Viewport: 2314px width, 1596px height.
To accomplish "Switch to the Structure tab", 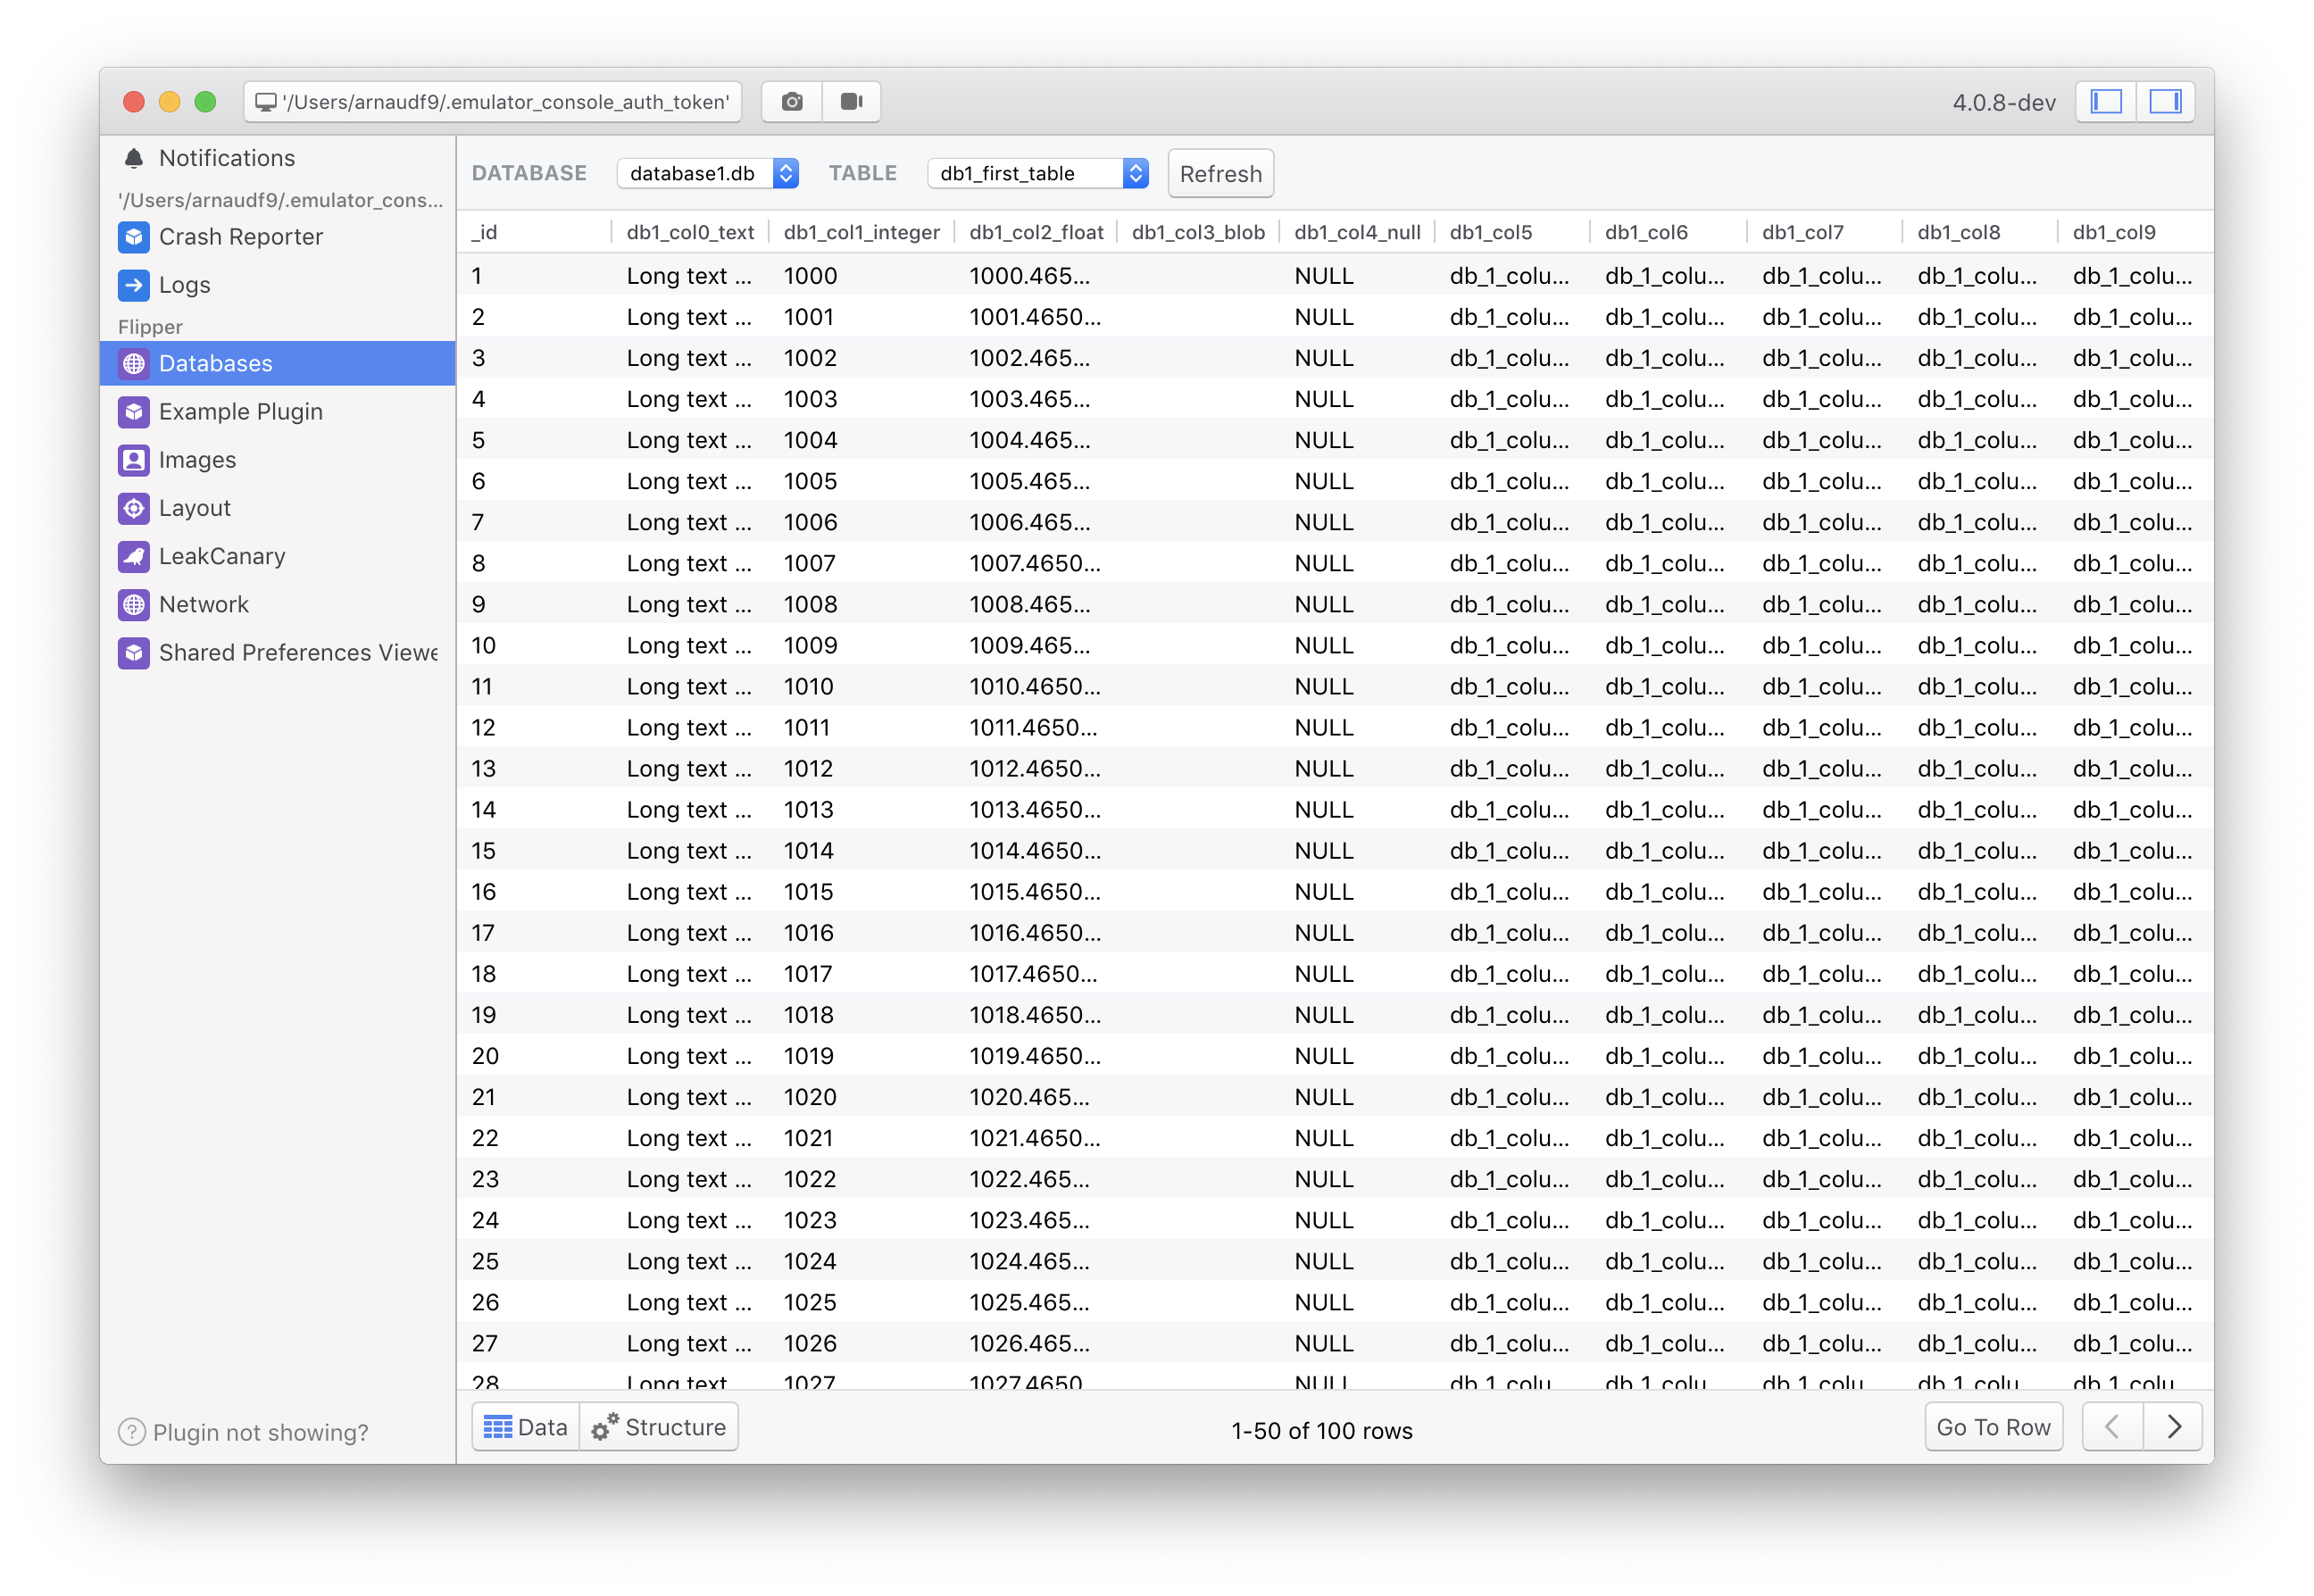I will [659, 1427].
